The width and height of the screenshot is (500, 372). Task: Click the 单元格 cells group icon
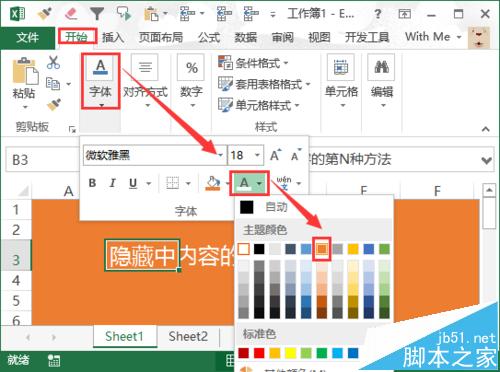pos(341,67)
